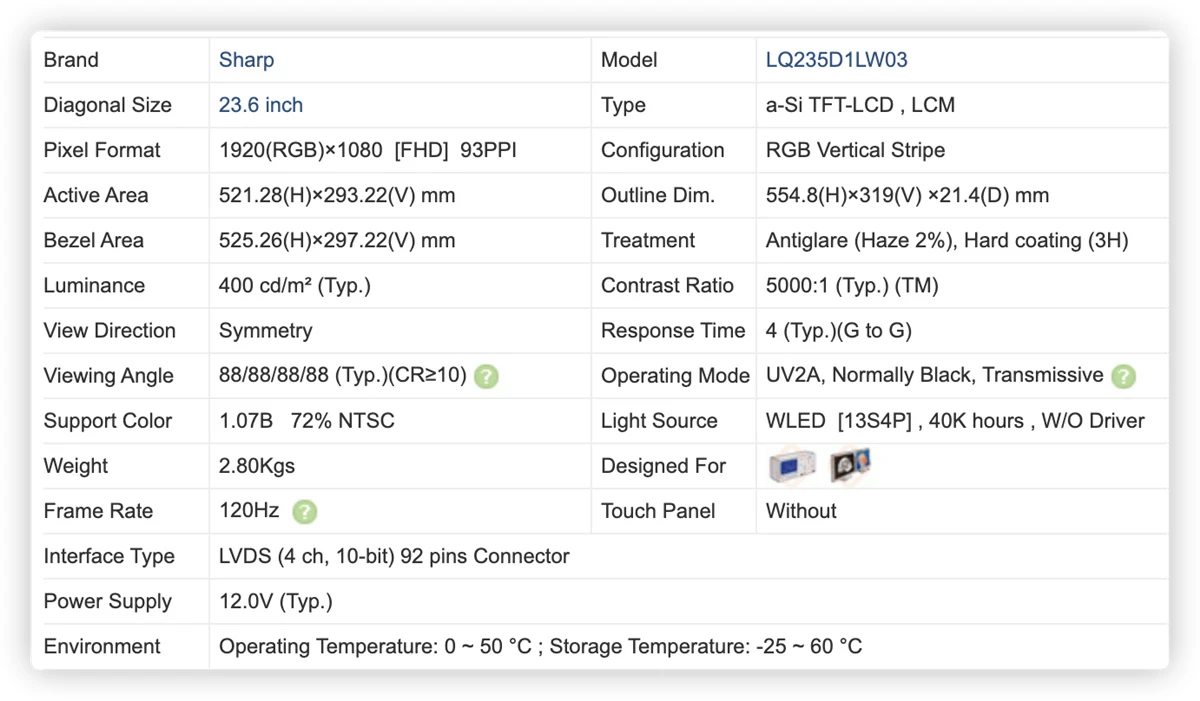Select the Outline Dim. value text

(907, 195)
